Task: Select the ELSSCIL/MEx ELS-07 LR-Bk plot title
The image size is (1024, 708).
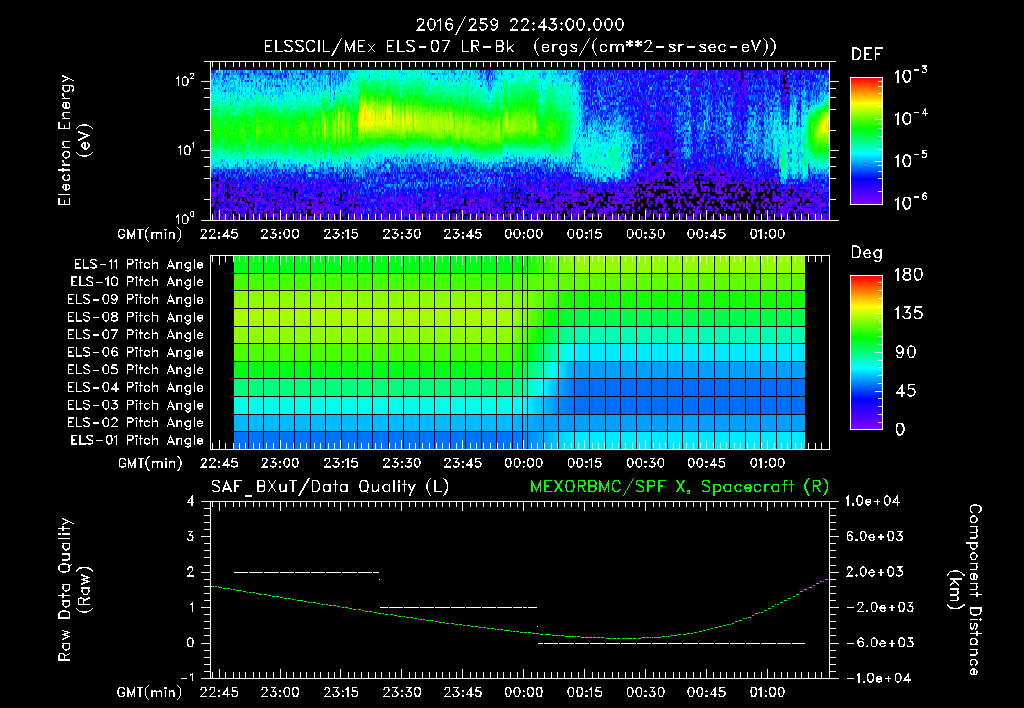Action: pyautogui.click(x=520, y=47)
